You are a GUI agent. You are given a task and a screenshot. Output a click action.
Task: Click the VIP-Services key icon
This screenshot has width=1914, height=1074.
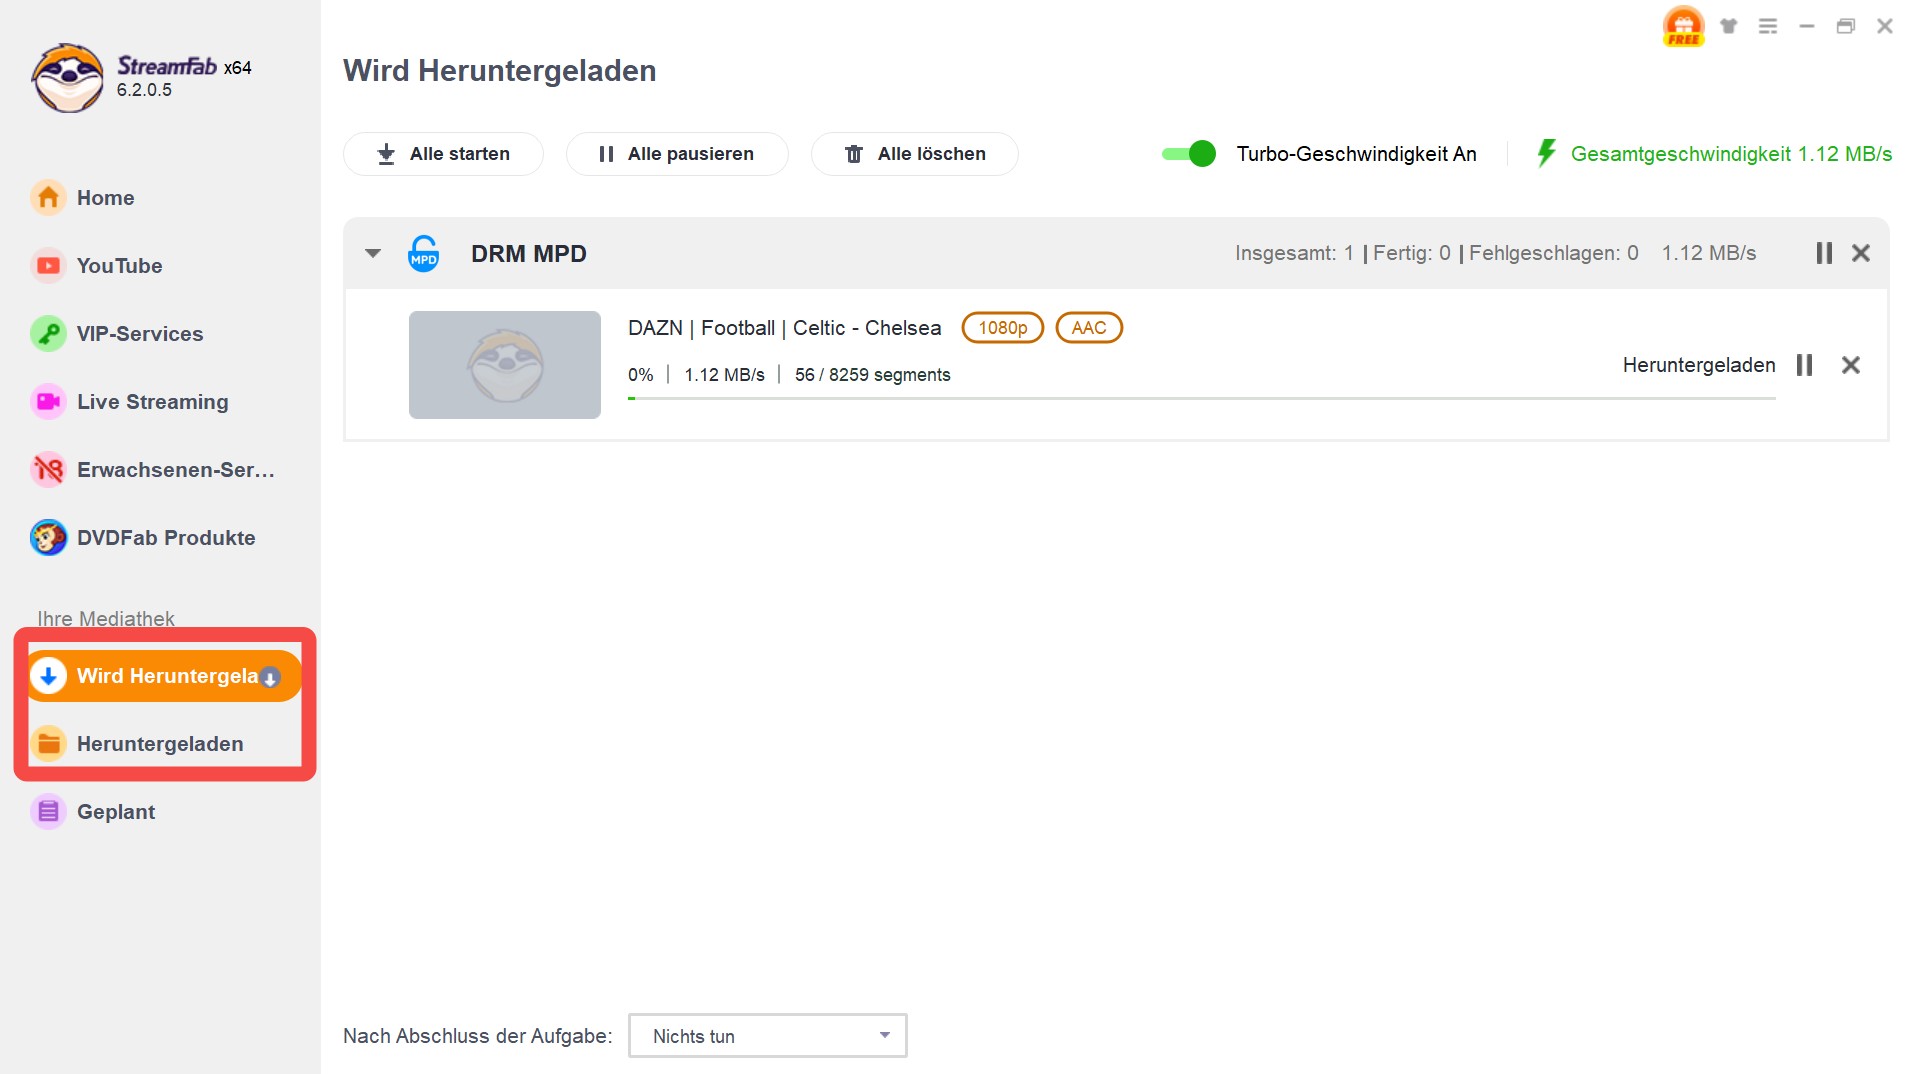[x=48, y=334]
